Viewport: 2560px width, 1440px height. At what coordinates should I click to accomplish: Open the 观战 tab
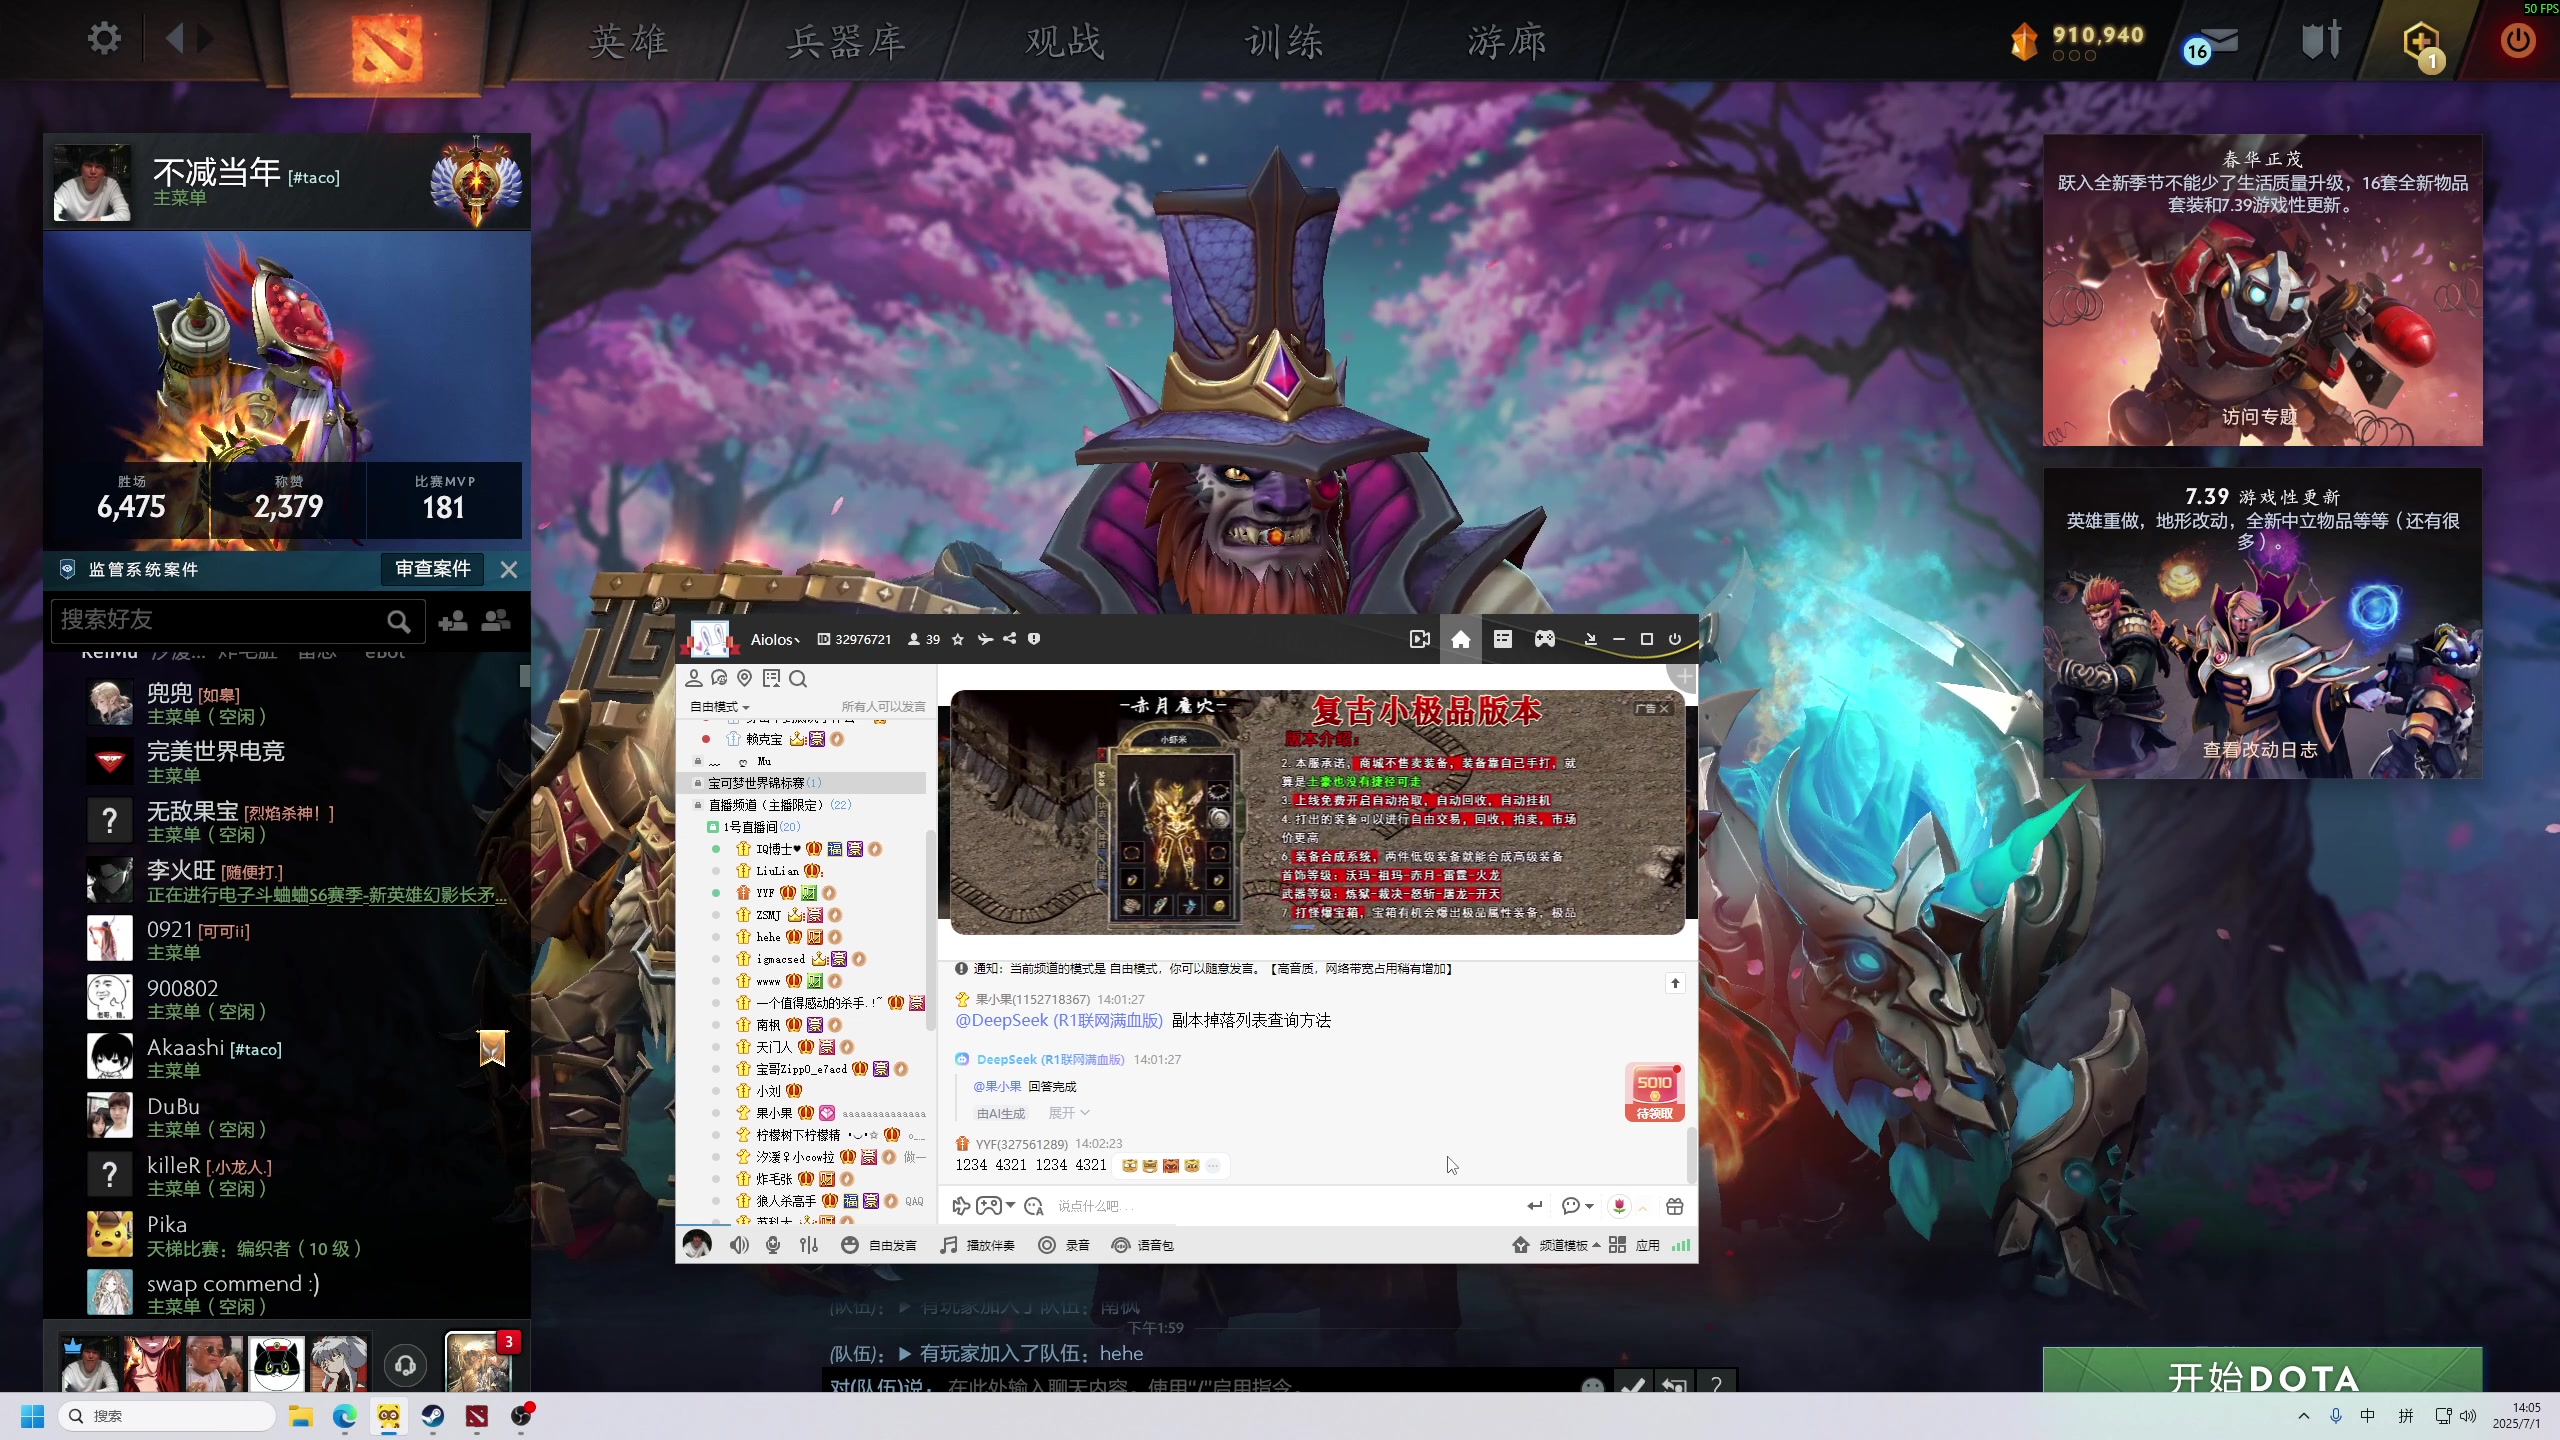pos(1065,42)
